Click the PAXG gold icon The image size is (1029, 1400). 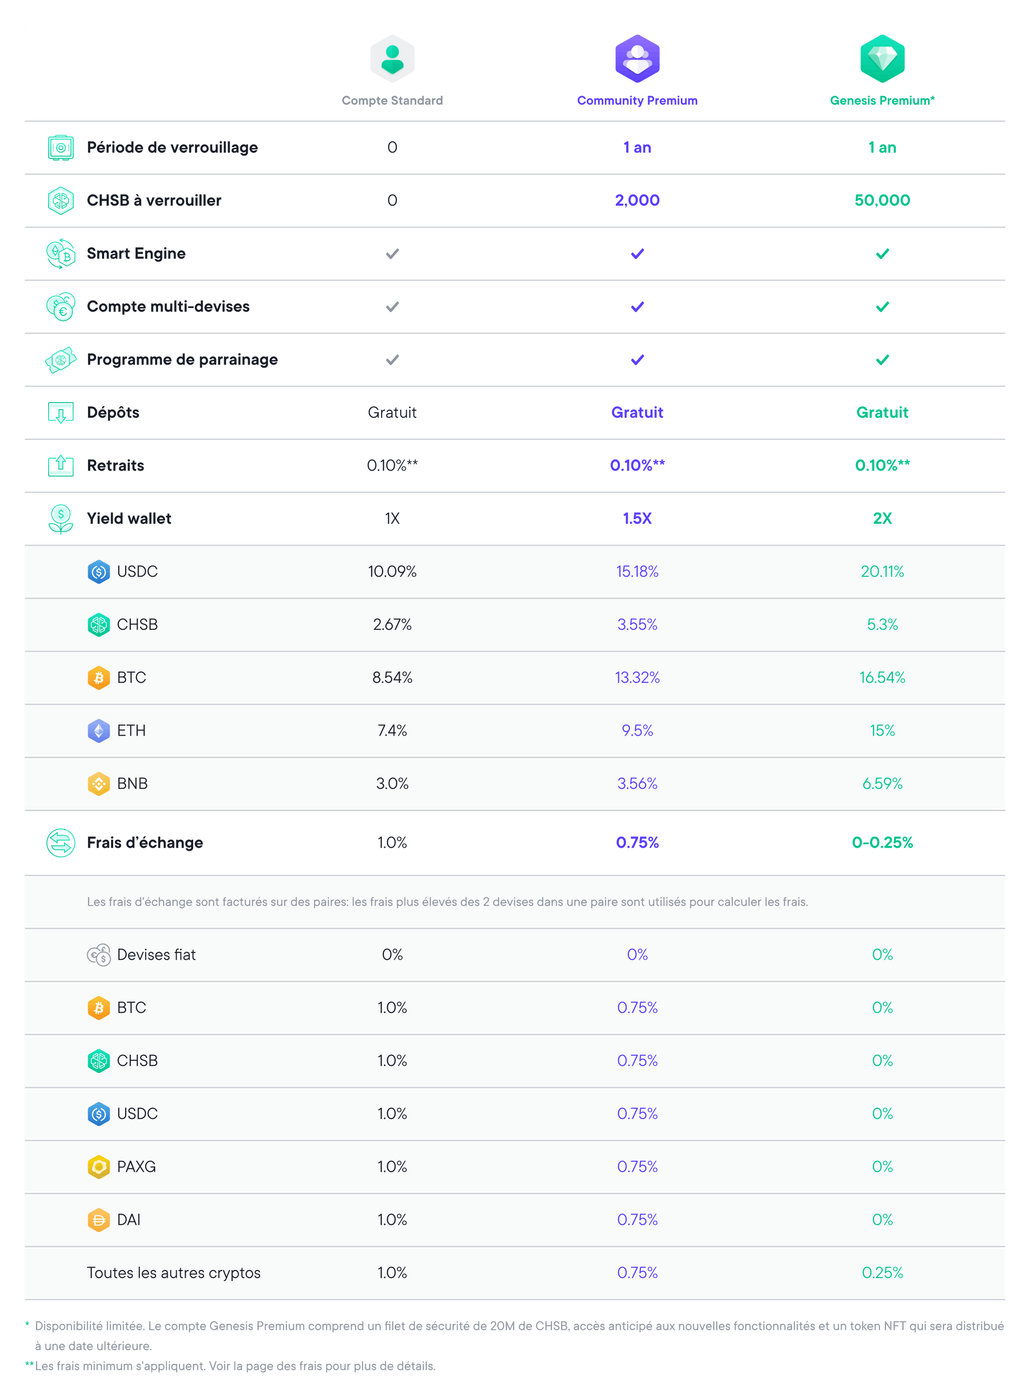(98, 1167)
